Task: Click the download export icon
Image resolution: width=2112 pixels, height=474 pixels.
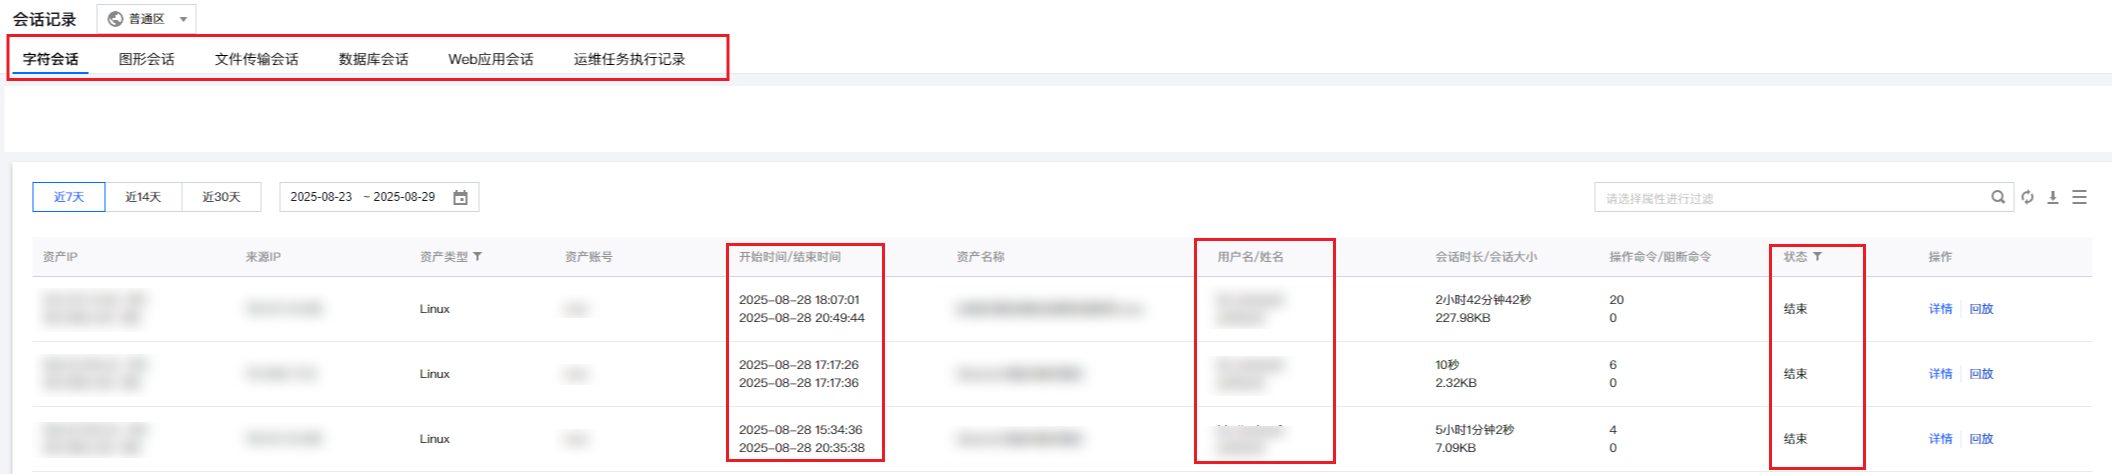Action: point(2053,197)
